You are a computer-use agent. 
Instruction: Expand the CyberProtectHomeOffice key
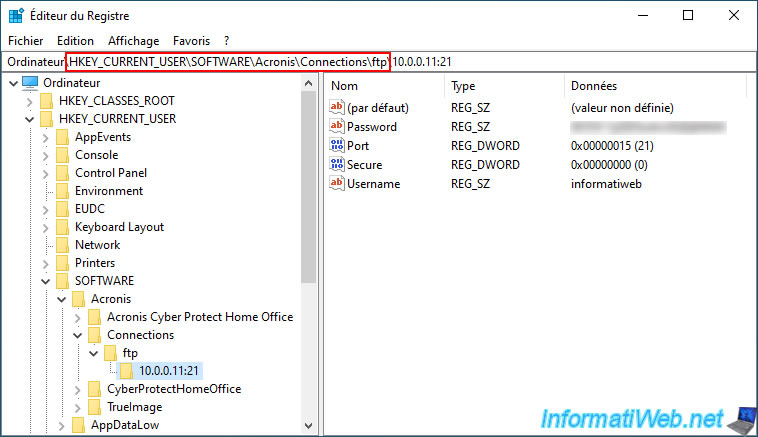(x=77, y=389)
